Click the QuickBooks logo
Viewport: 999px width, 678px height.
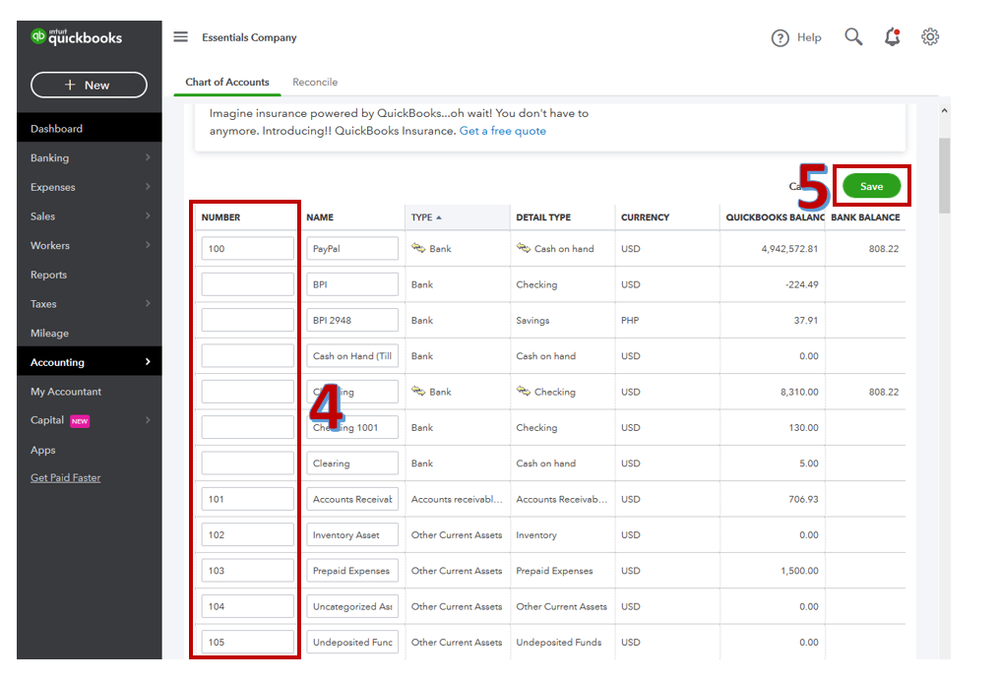pyautogui.click(x=76, y=37)
